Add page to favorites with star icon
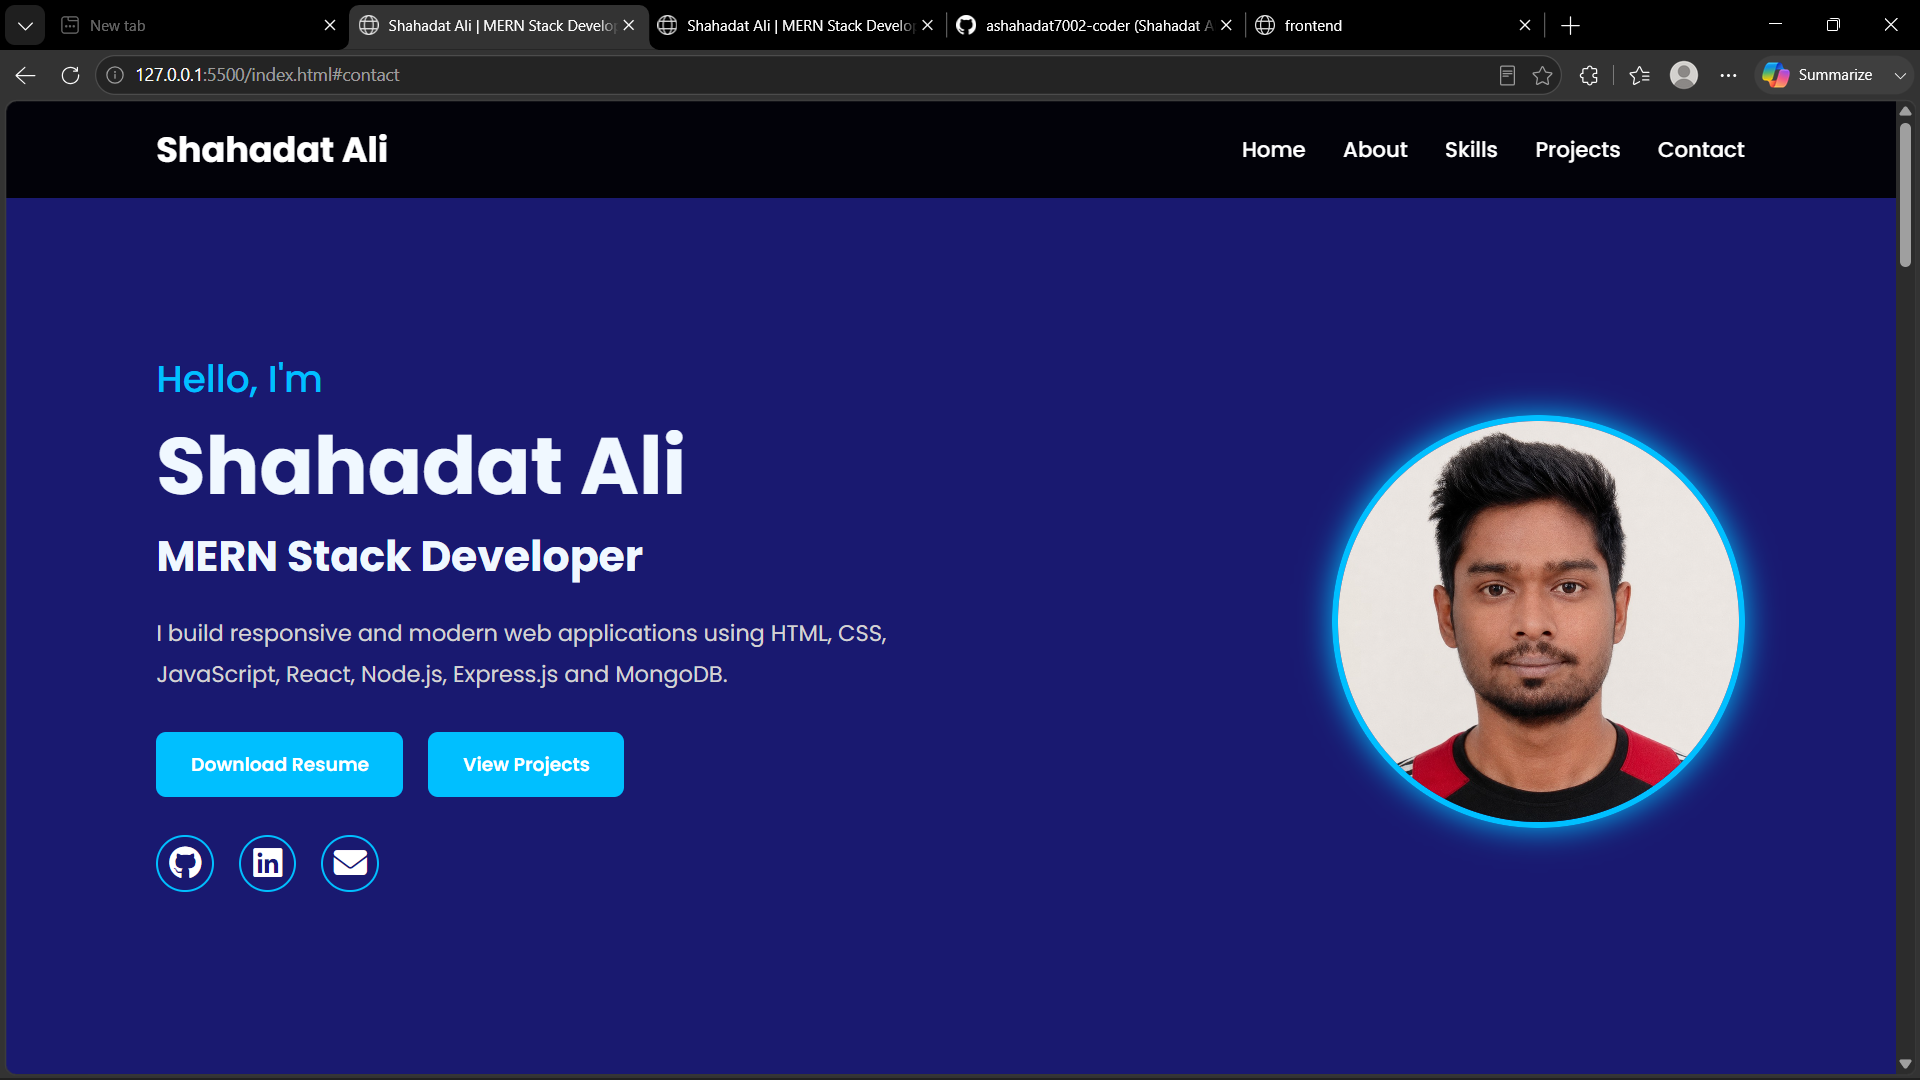 click(x=1542, y=75)
